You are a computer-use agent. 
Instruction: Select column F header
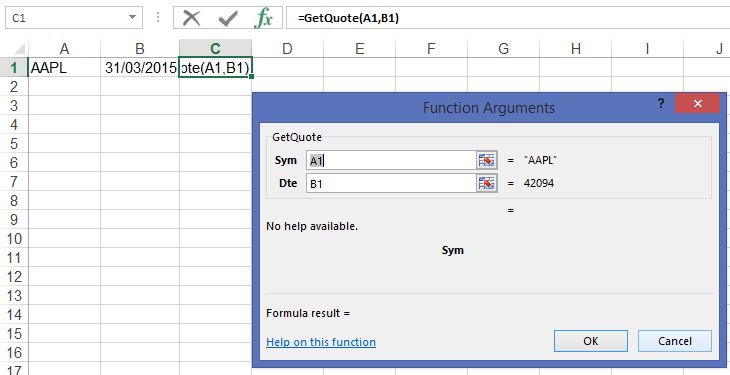click(431, 48)
